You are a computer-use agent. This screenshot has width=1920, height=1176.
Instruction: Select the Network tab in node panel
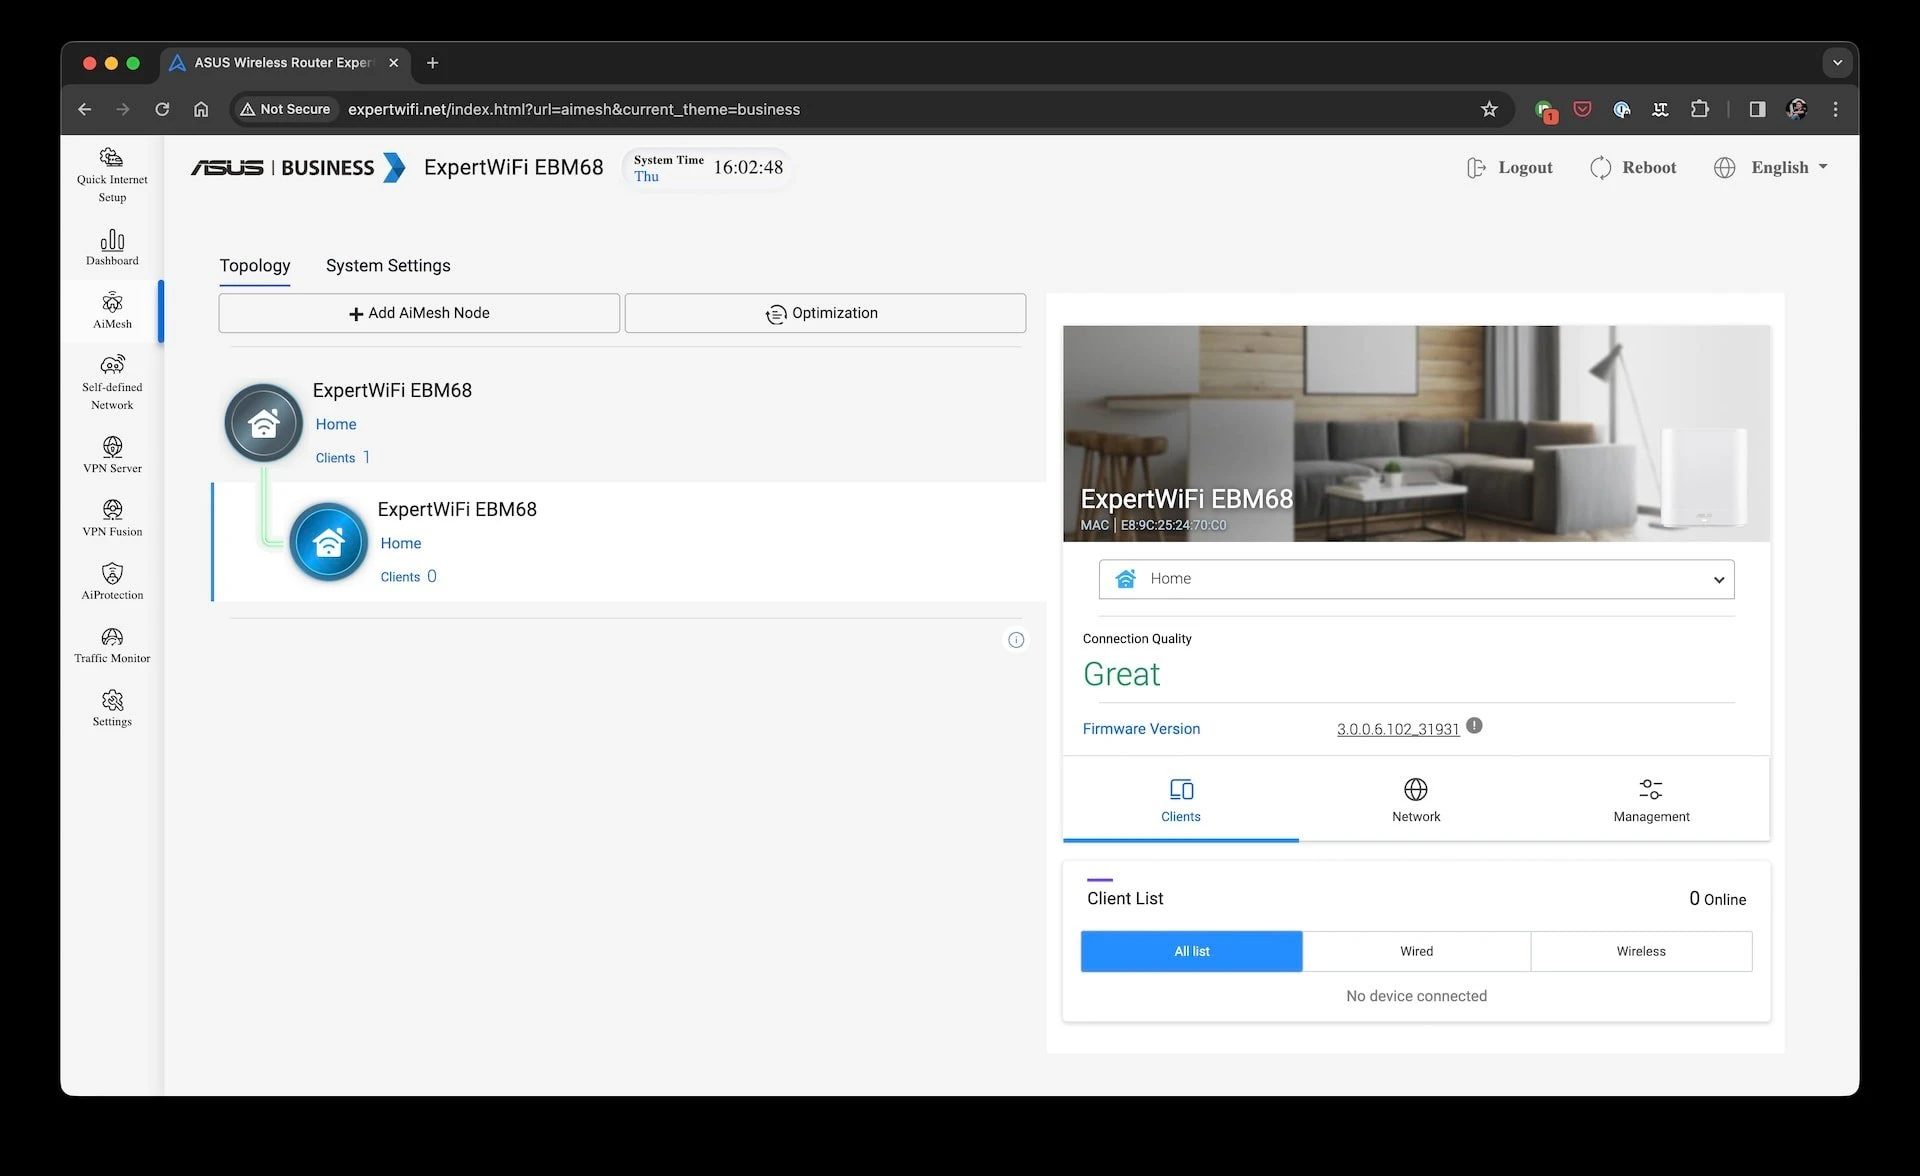click(x=1416, y=800)
